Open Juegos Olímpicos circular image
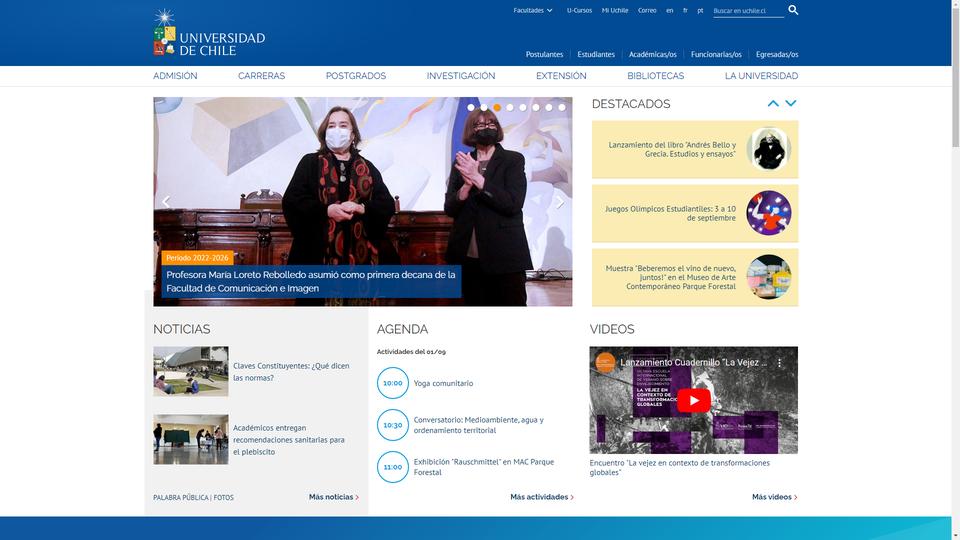 [768, 213]
